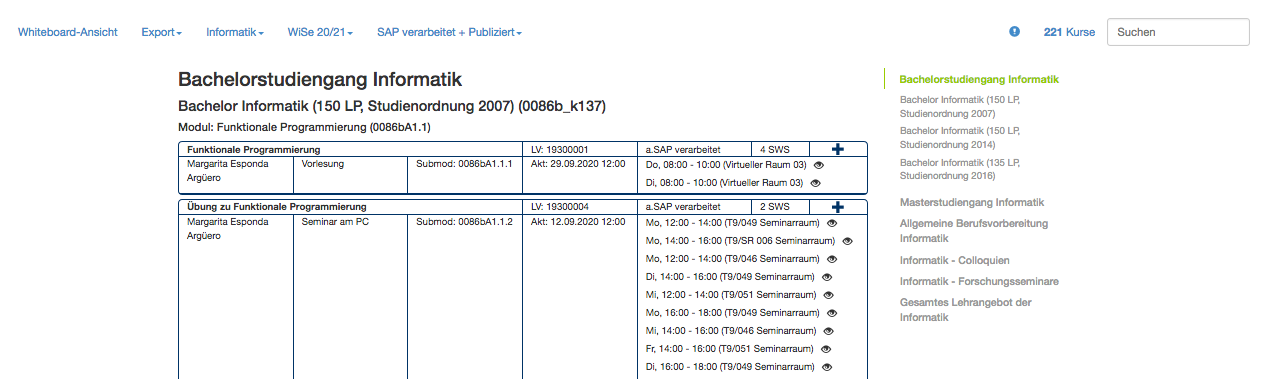
Task: Toggle eye for Mi, 14:00 - 16:00 T9/046
Action: 829,331
